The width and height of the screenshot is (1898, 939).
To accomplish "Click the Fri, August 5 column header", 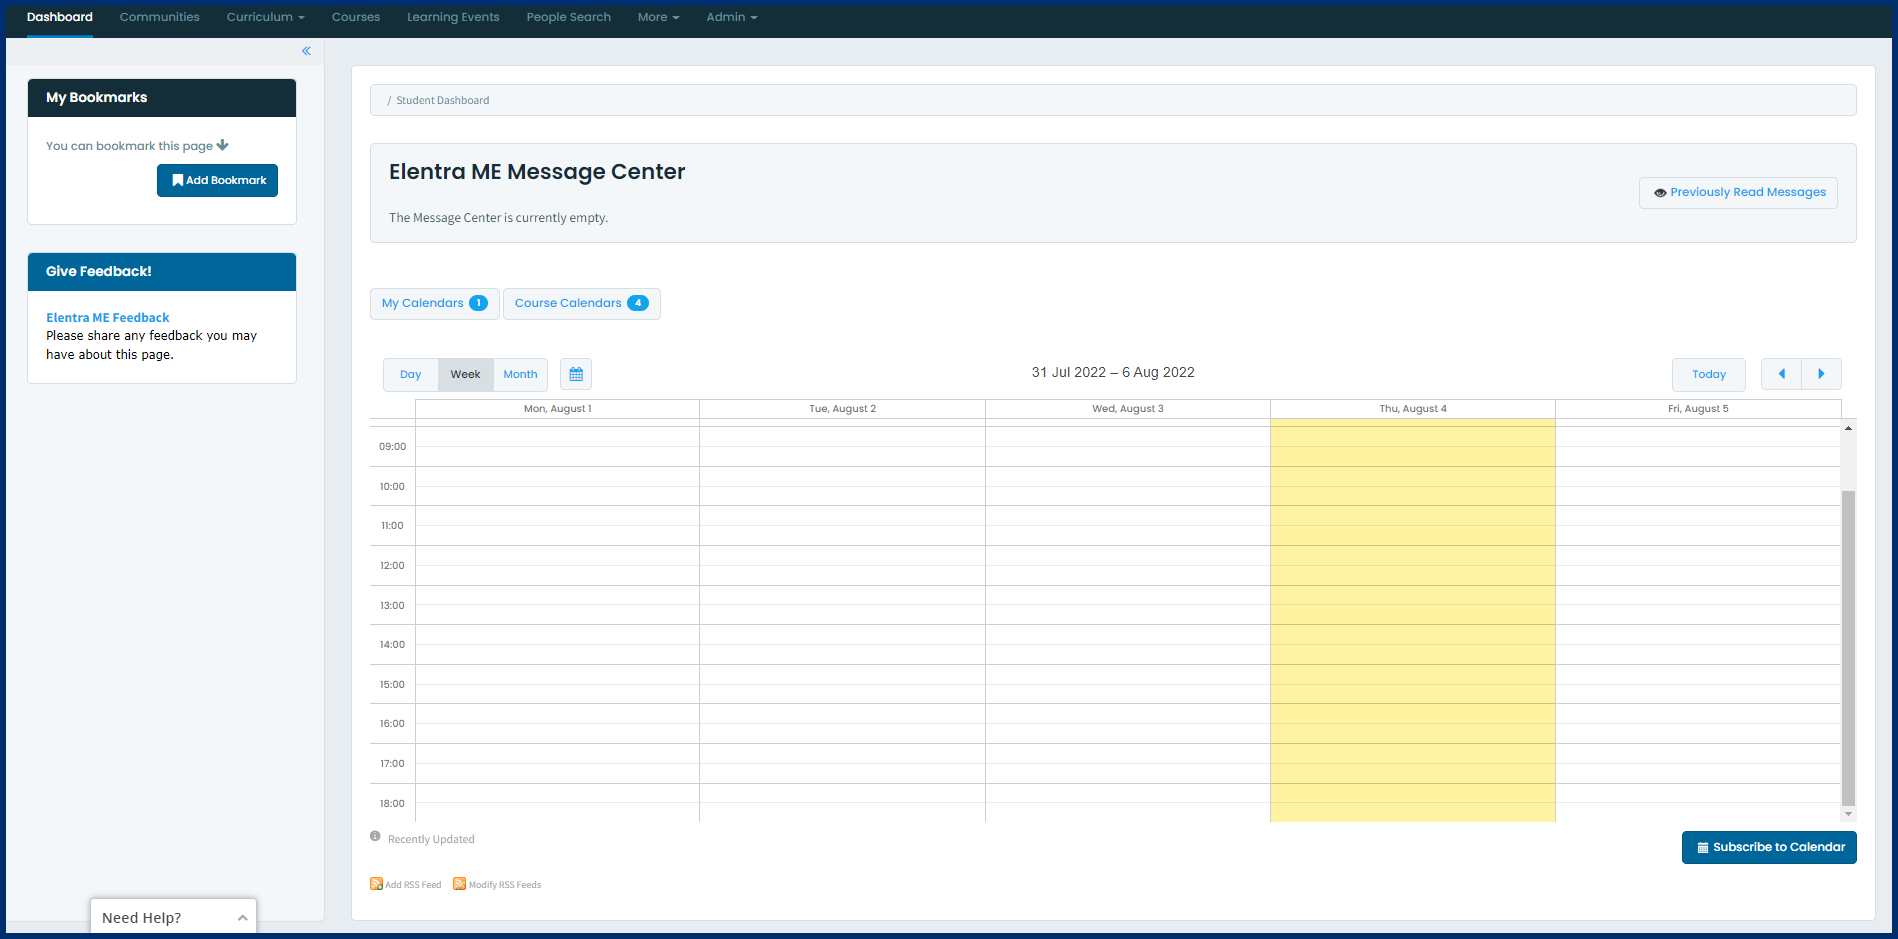I will click(x=1698, y=408).
